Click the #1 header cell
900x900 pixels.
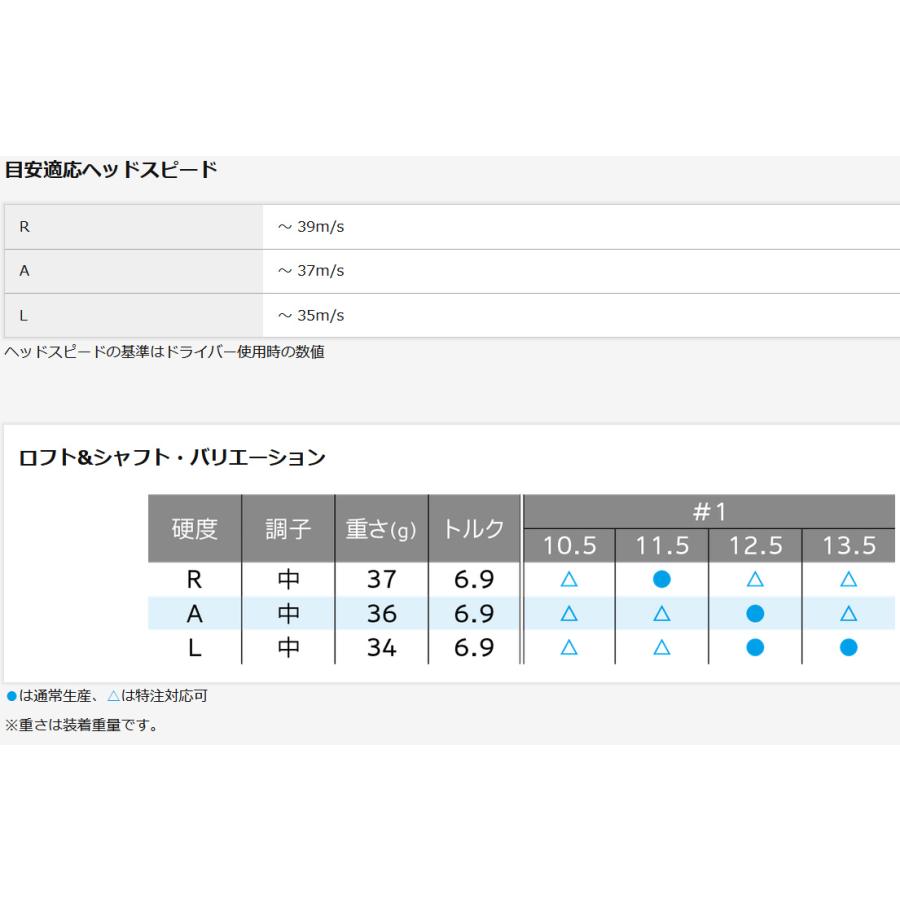(709, 511)
